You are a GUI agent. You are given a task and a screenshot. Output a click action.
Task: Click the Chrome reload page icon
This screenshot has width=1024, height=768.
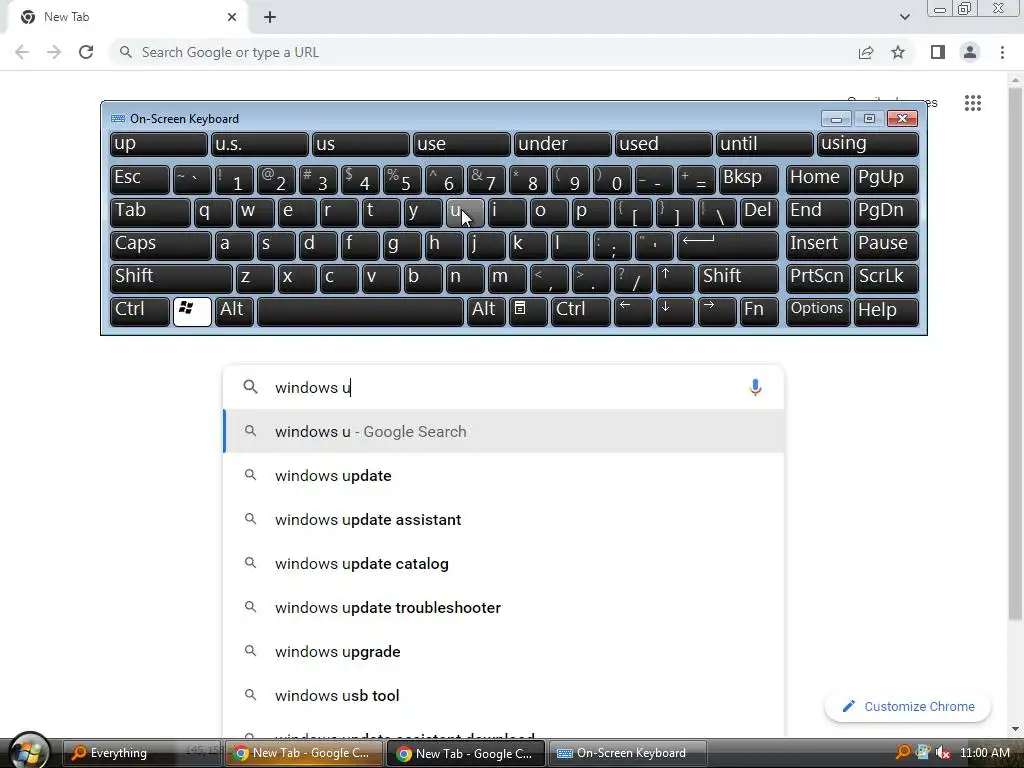point(86,52)
